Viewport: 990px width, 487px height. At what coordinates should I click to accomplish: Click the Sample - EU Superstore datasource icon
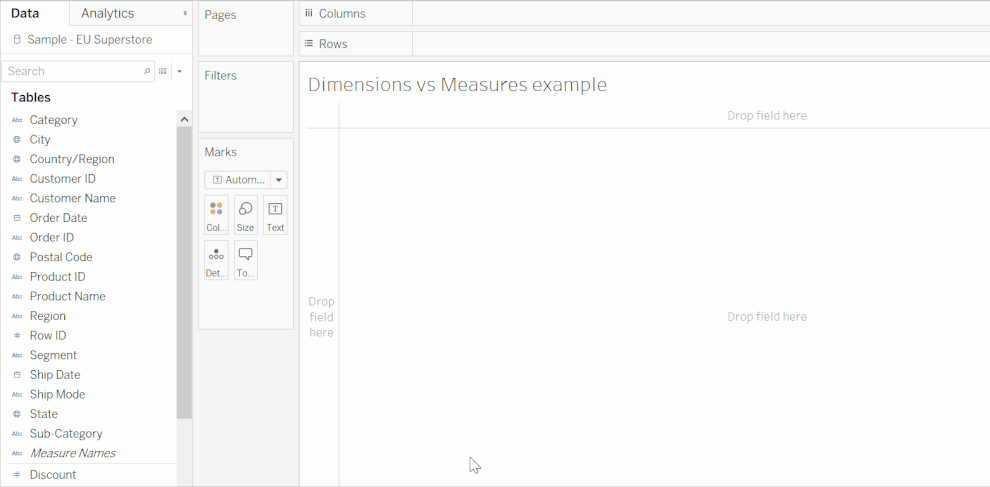click(x=17, y=40)
